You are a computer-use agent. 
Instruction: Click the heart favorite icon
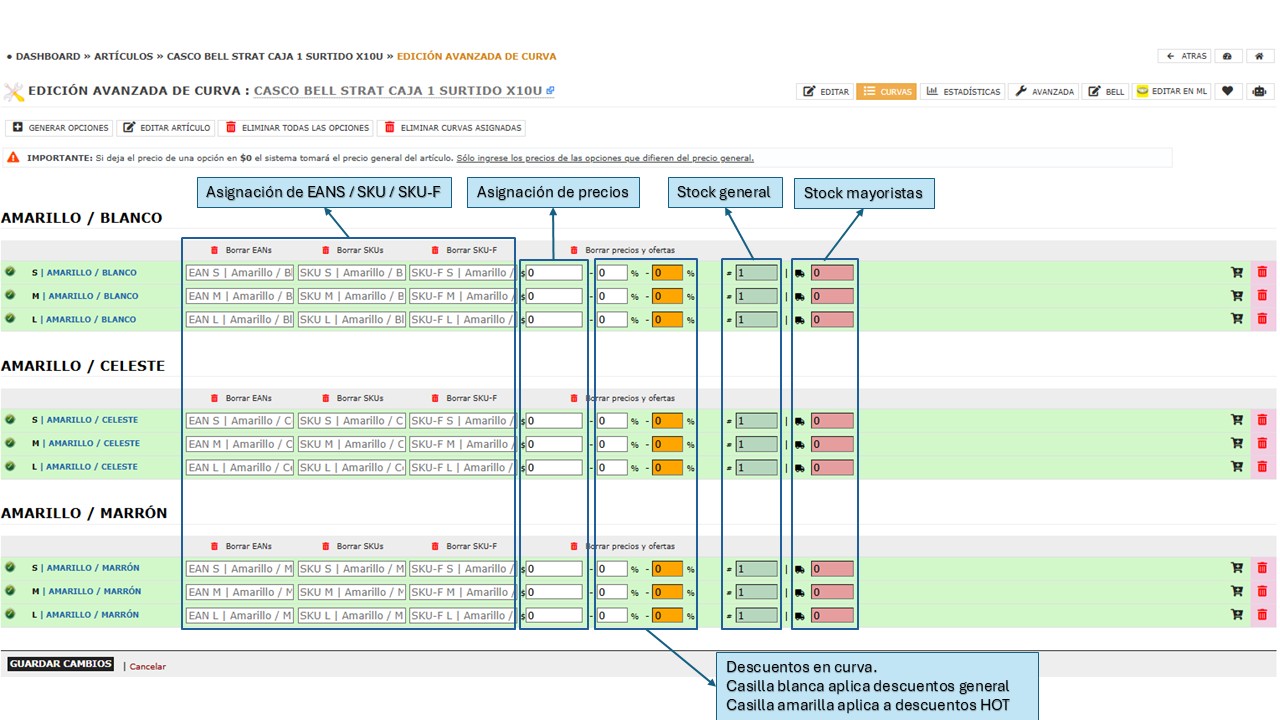1228,91
